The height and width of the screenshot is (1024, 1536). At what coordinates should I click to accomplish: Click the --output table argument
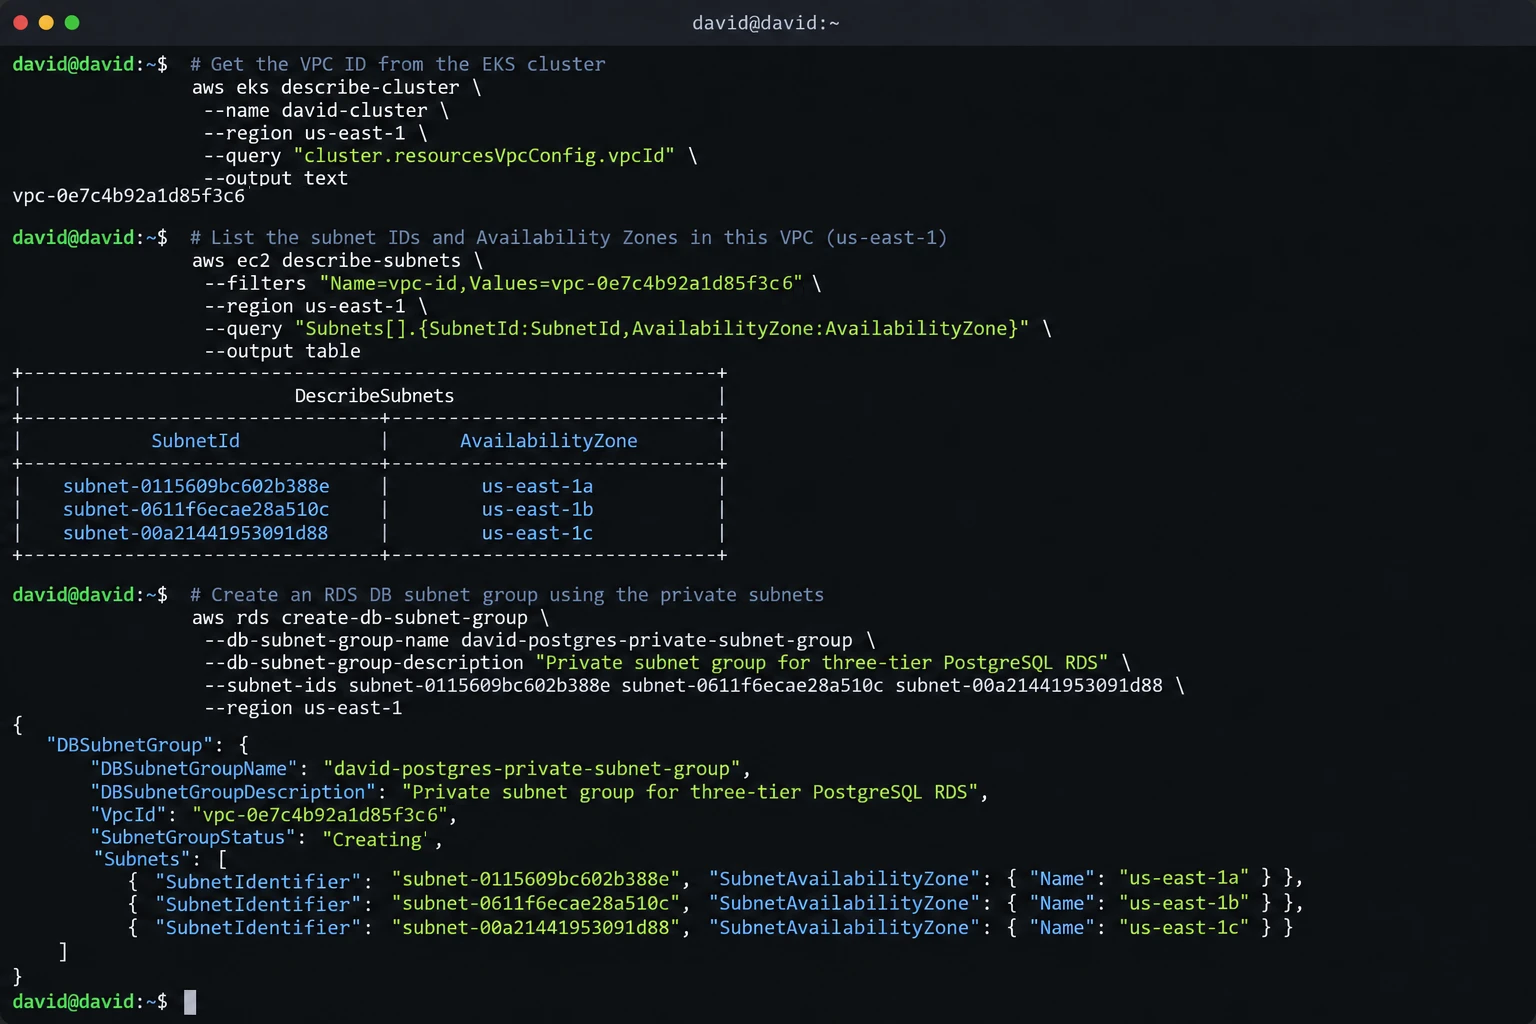coord(282,352)
